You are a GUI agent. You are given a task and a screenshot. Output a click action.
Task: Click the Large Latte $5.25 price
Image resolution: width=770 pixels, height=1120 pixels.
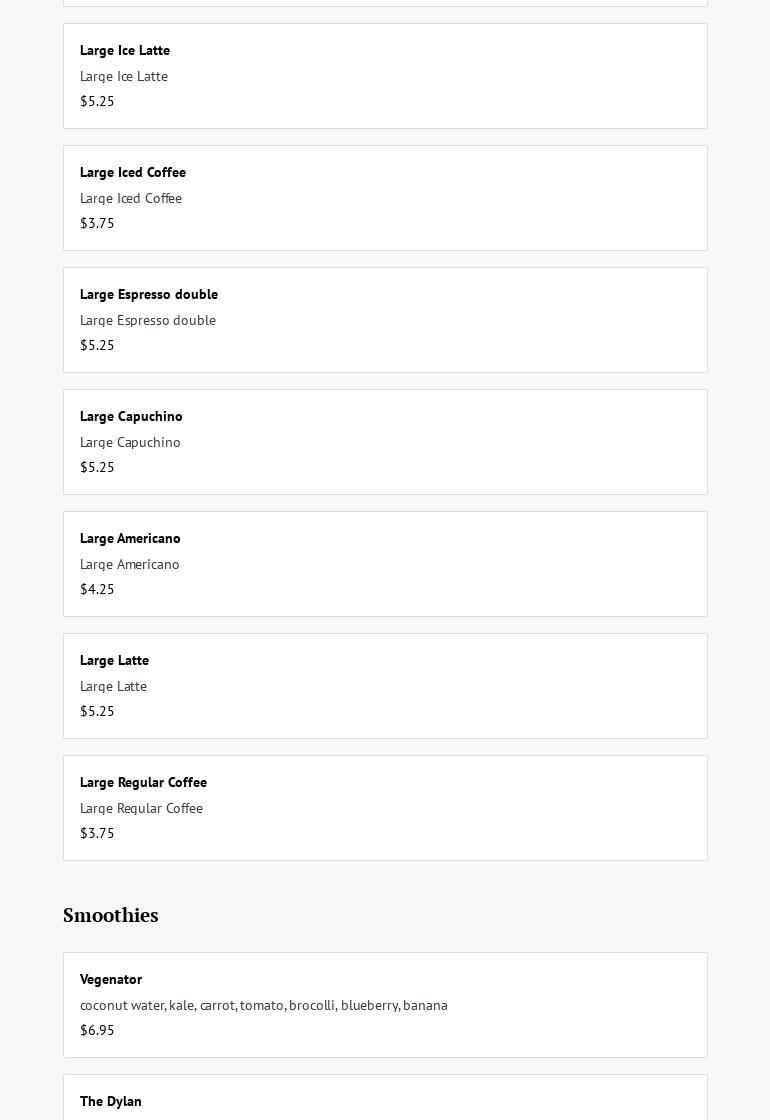click(x=97, y=711)
